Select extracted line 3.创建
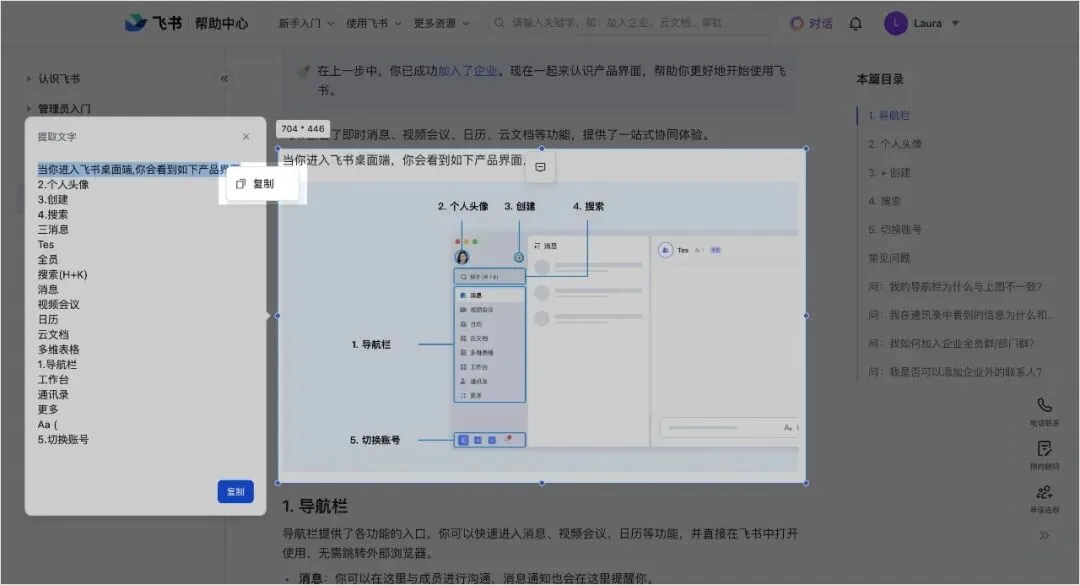 [52, 200]
